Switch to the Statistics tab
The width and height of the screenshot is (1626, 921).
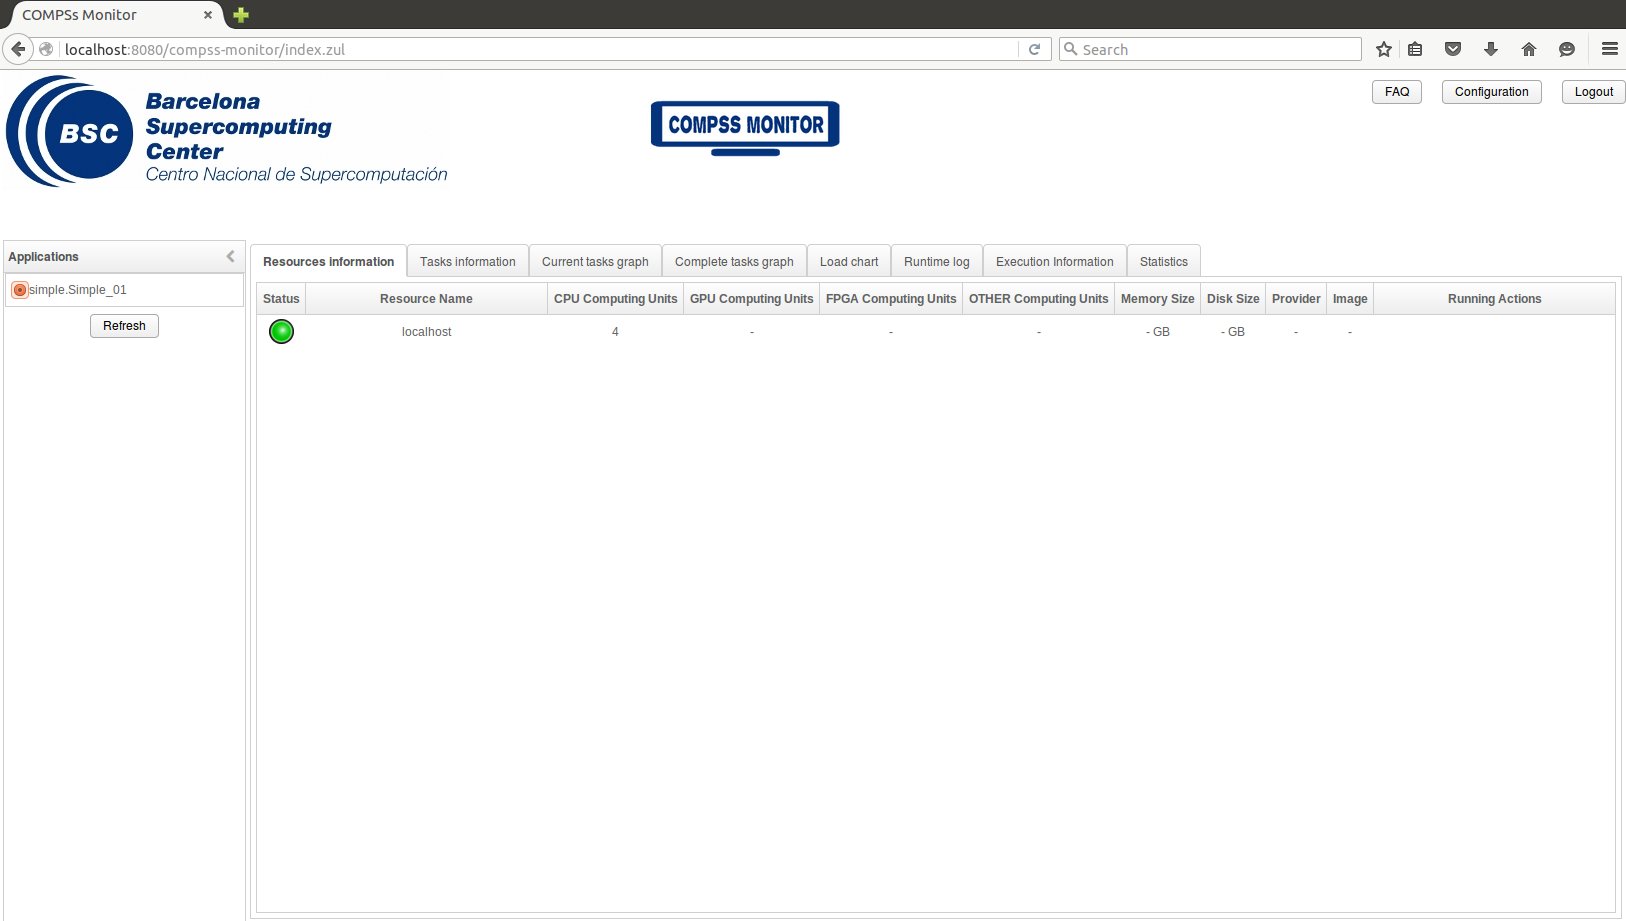click(x=1164, y=262)
